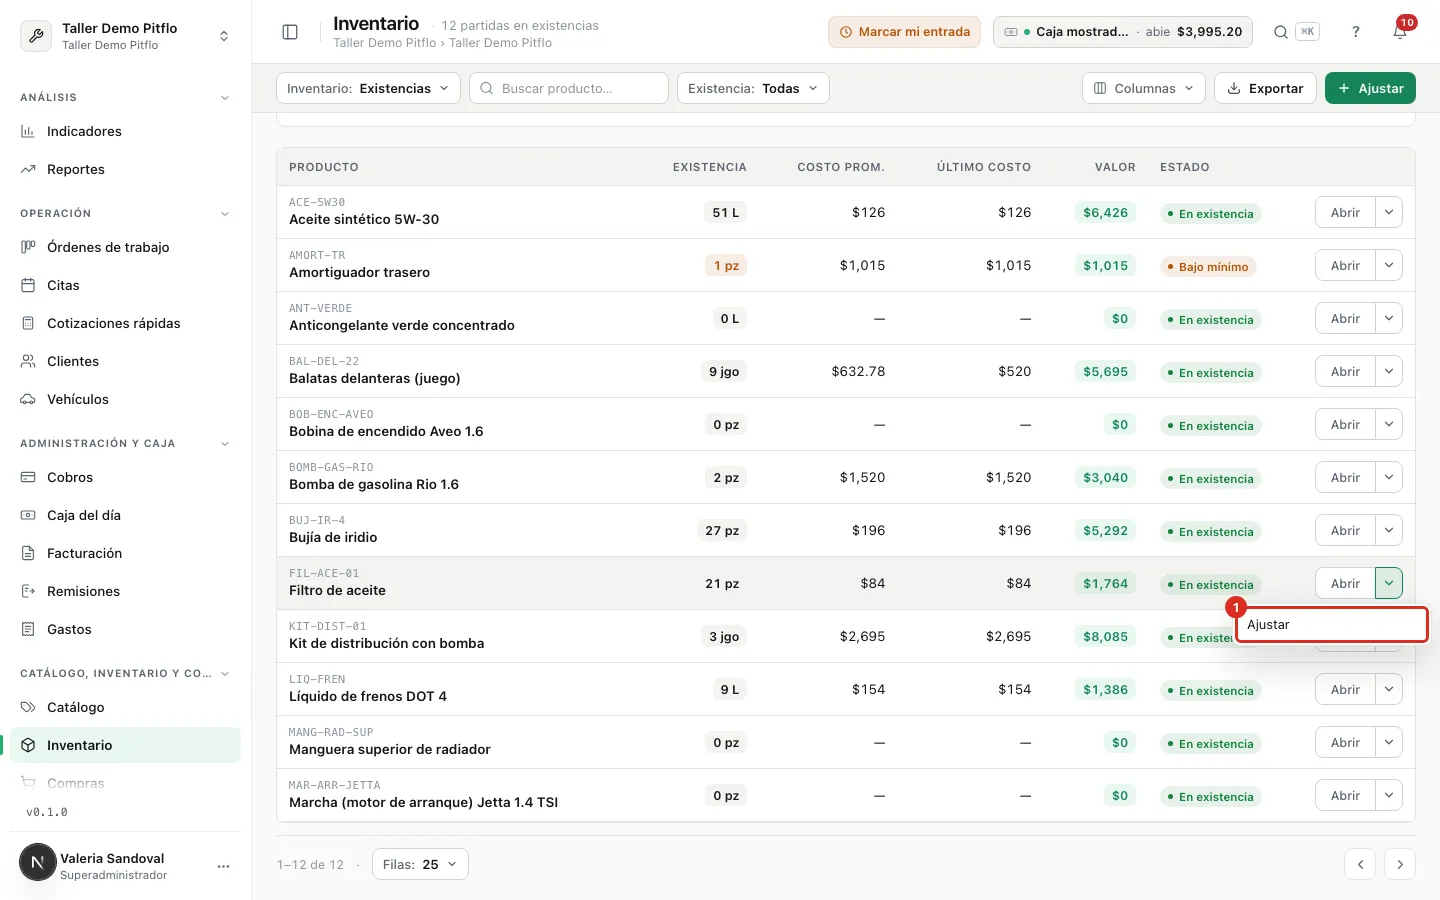Select Inventario in the sidebar
Viewport: 1440px width, 900px height.
pyautogui.click(x=125, y=745)
